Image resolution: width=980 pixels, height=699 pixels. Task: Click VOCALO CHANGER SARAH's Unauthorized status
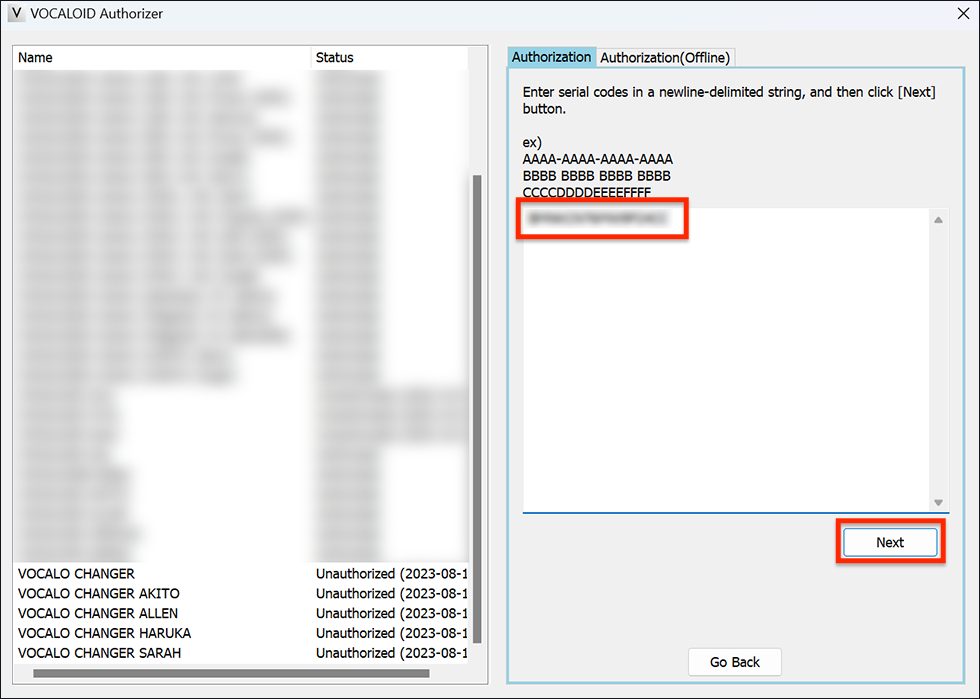(391, 652)
